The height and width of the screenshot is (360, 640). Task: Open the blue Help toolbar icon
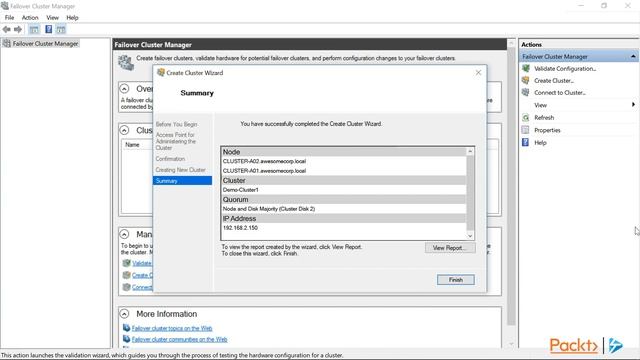pyautogui.click(x=49, y=29)
